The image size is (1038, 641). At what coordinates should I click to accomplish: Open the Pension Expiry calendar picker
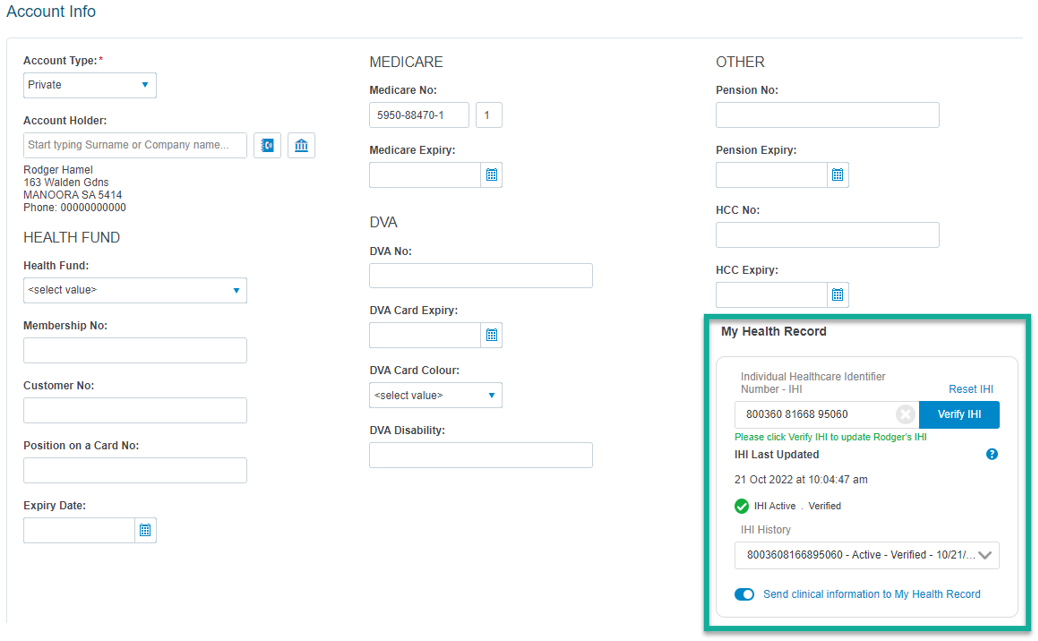[837, 175]
